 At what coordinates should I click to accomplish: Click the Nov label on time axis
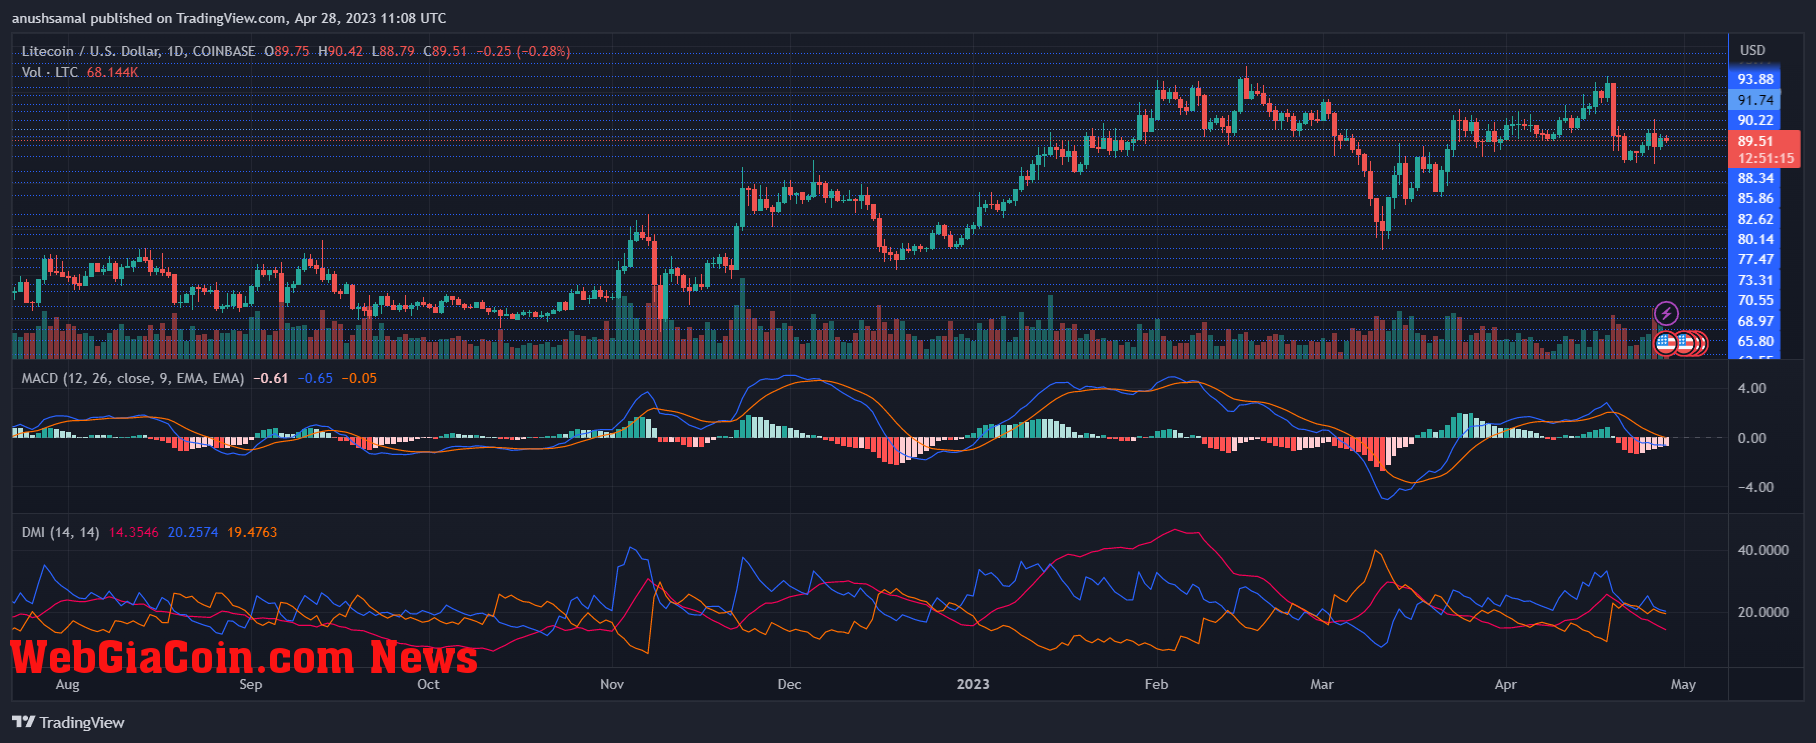pyautogui.click(x=612, y=685)
